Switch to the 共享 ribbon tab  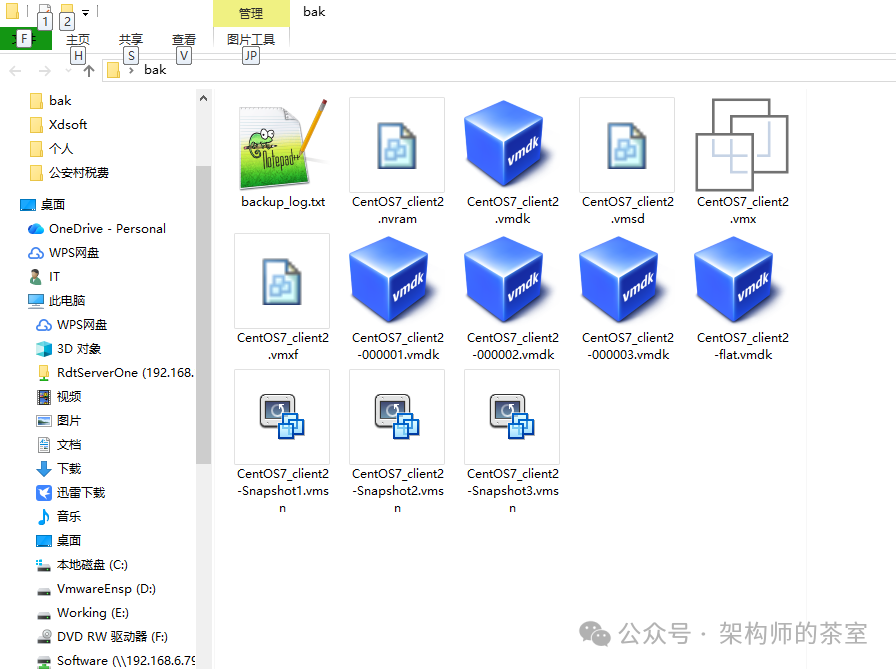tap(131, 39)
